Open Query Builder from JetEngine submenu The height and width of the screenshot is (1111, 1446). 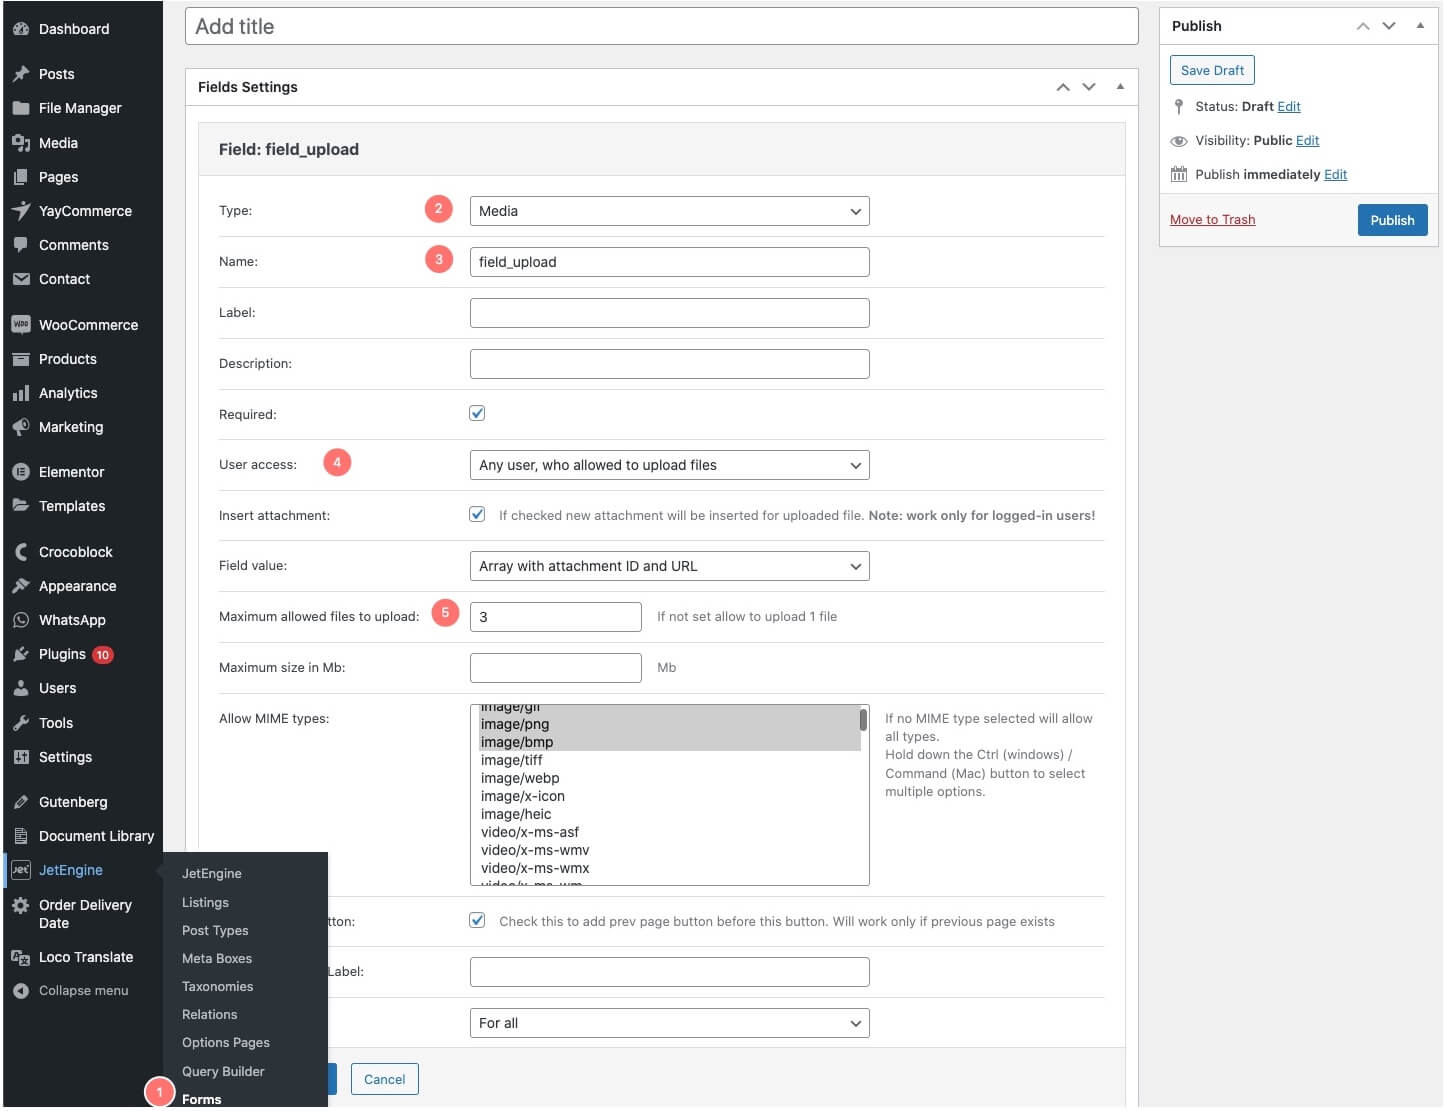click(222, 1071)
